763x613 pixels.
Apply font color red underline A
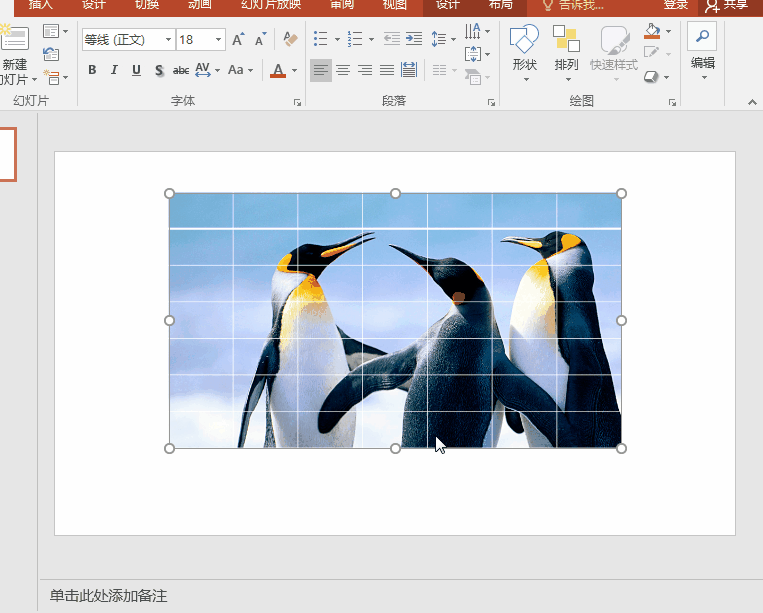coord(278,70)
